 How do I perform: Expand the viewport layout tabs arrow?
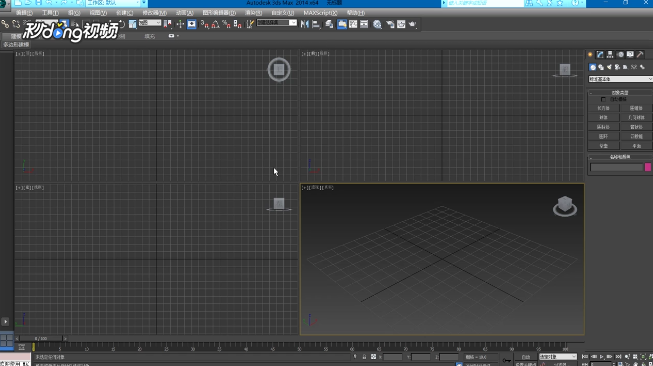[x=5, y=321]
